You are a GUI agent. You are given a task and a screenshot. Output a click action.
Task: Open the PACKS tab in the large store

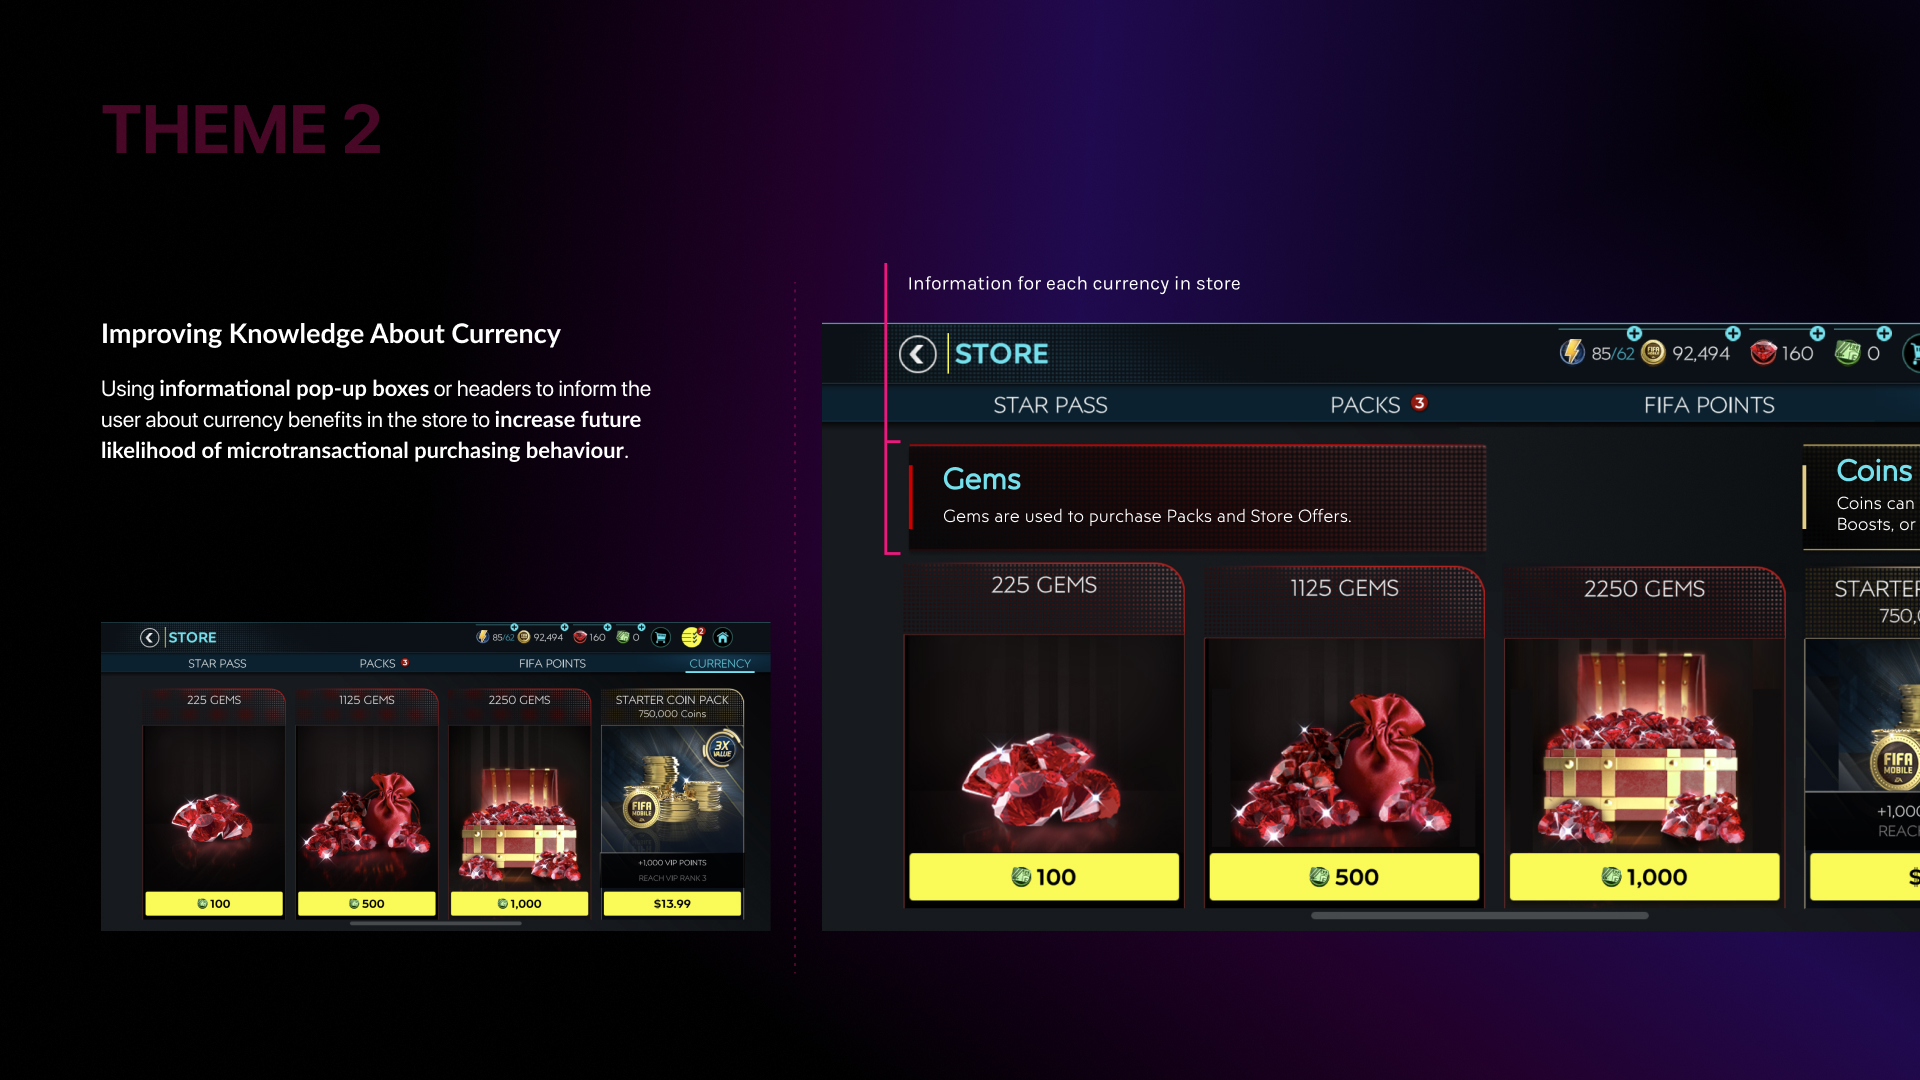[x=1365, y=405]
